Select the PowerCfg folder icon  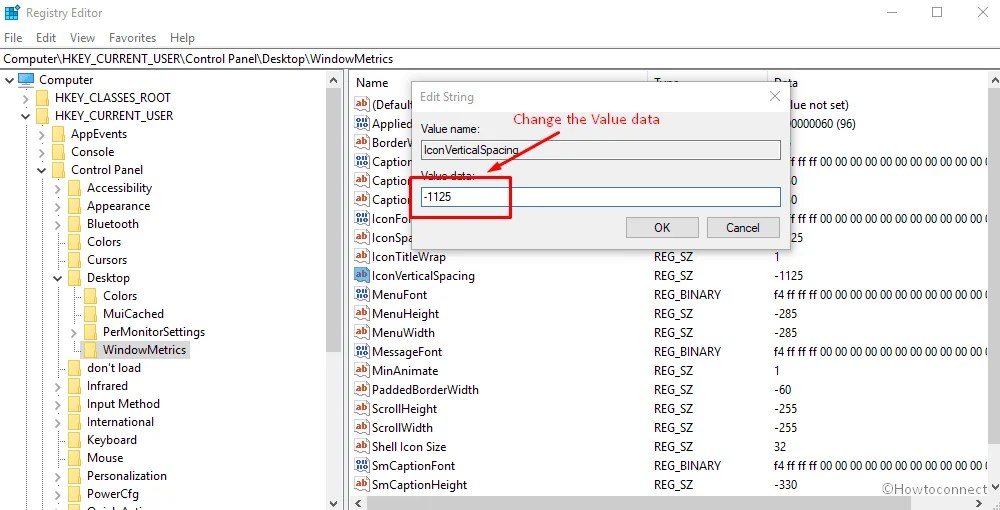click(x=75, y=494)
